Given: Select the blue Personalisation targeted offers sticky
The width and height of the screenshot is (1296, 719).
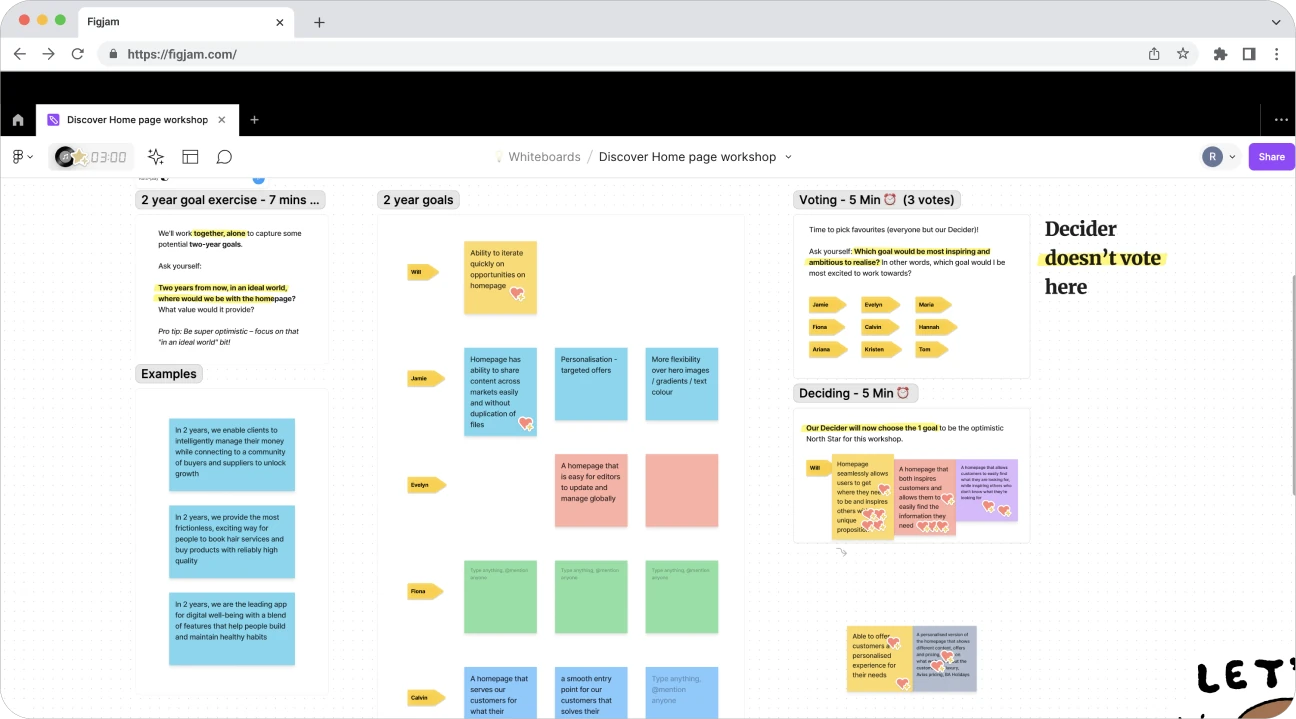Looking at the screenshot, I should (591, 384).
